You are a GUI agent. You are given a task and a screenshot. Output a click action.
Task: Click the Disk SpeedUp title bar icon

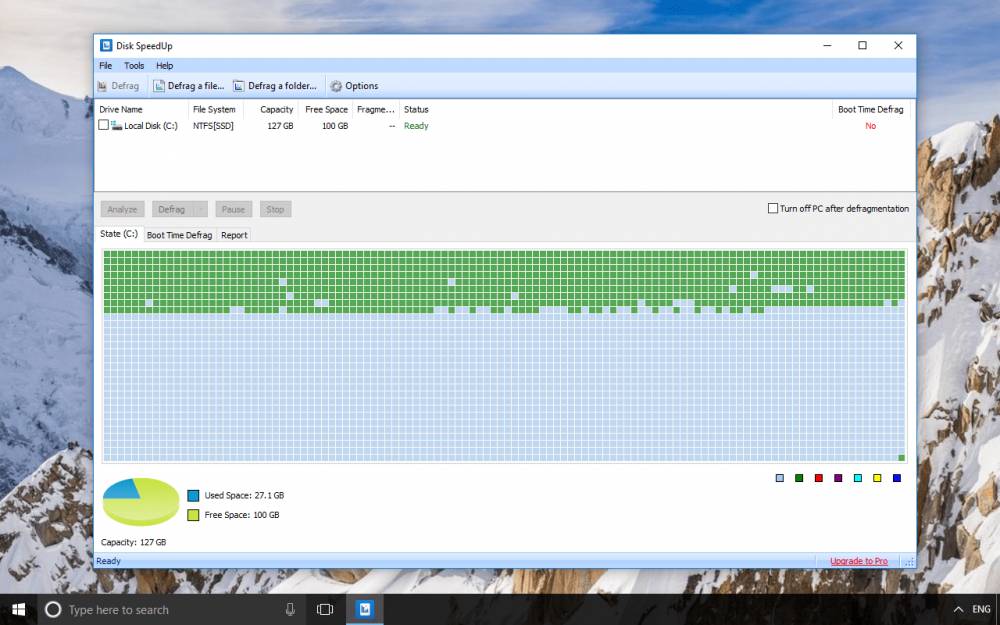pyautogui.click(x=106, y=45)
